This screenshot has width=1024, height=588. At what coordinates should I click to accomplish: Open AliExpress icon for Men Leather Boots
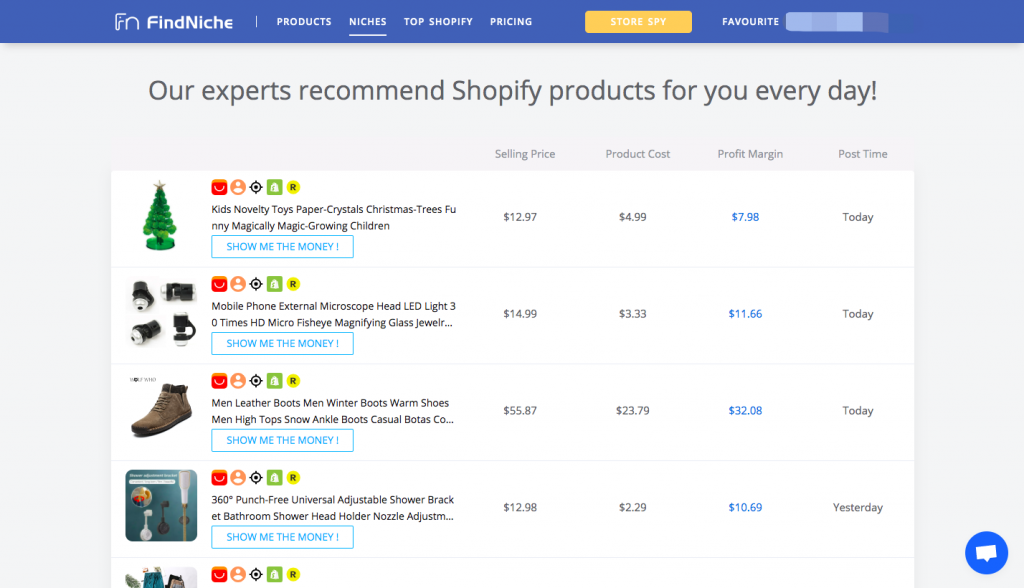pyautogui.click(x=219, y=381)
